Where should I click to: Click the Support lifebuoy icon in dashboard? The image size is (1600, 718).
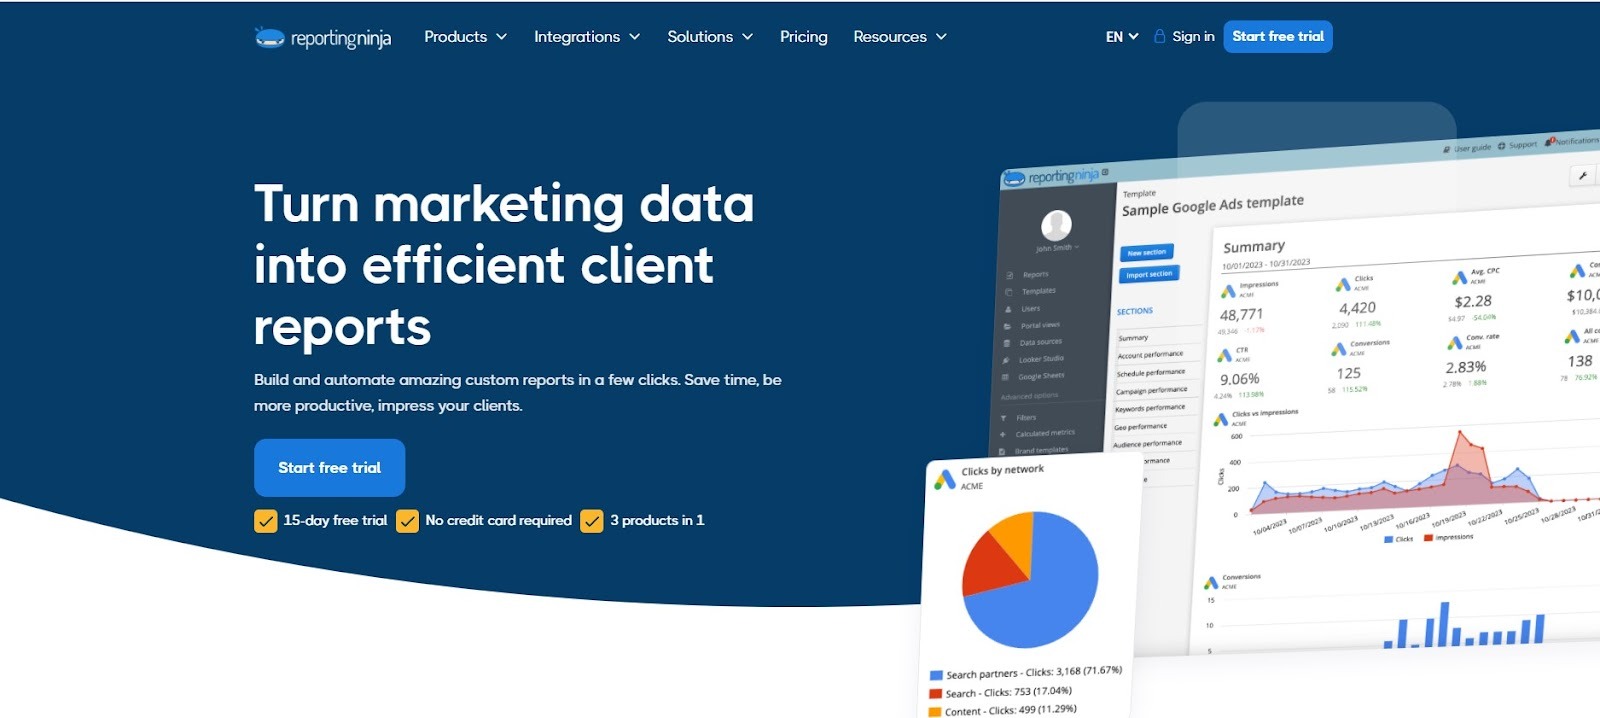[x=1501, y=146]
